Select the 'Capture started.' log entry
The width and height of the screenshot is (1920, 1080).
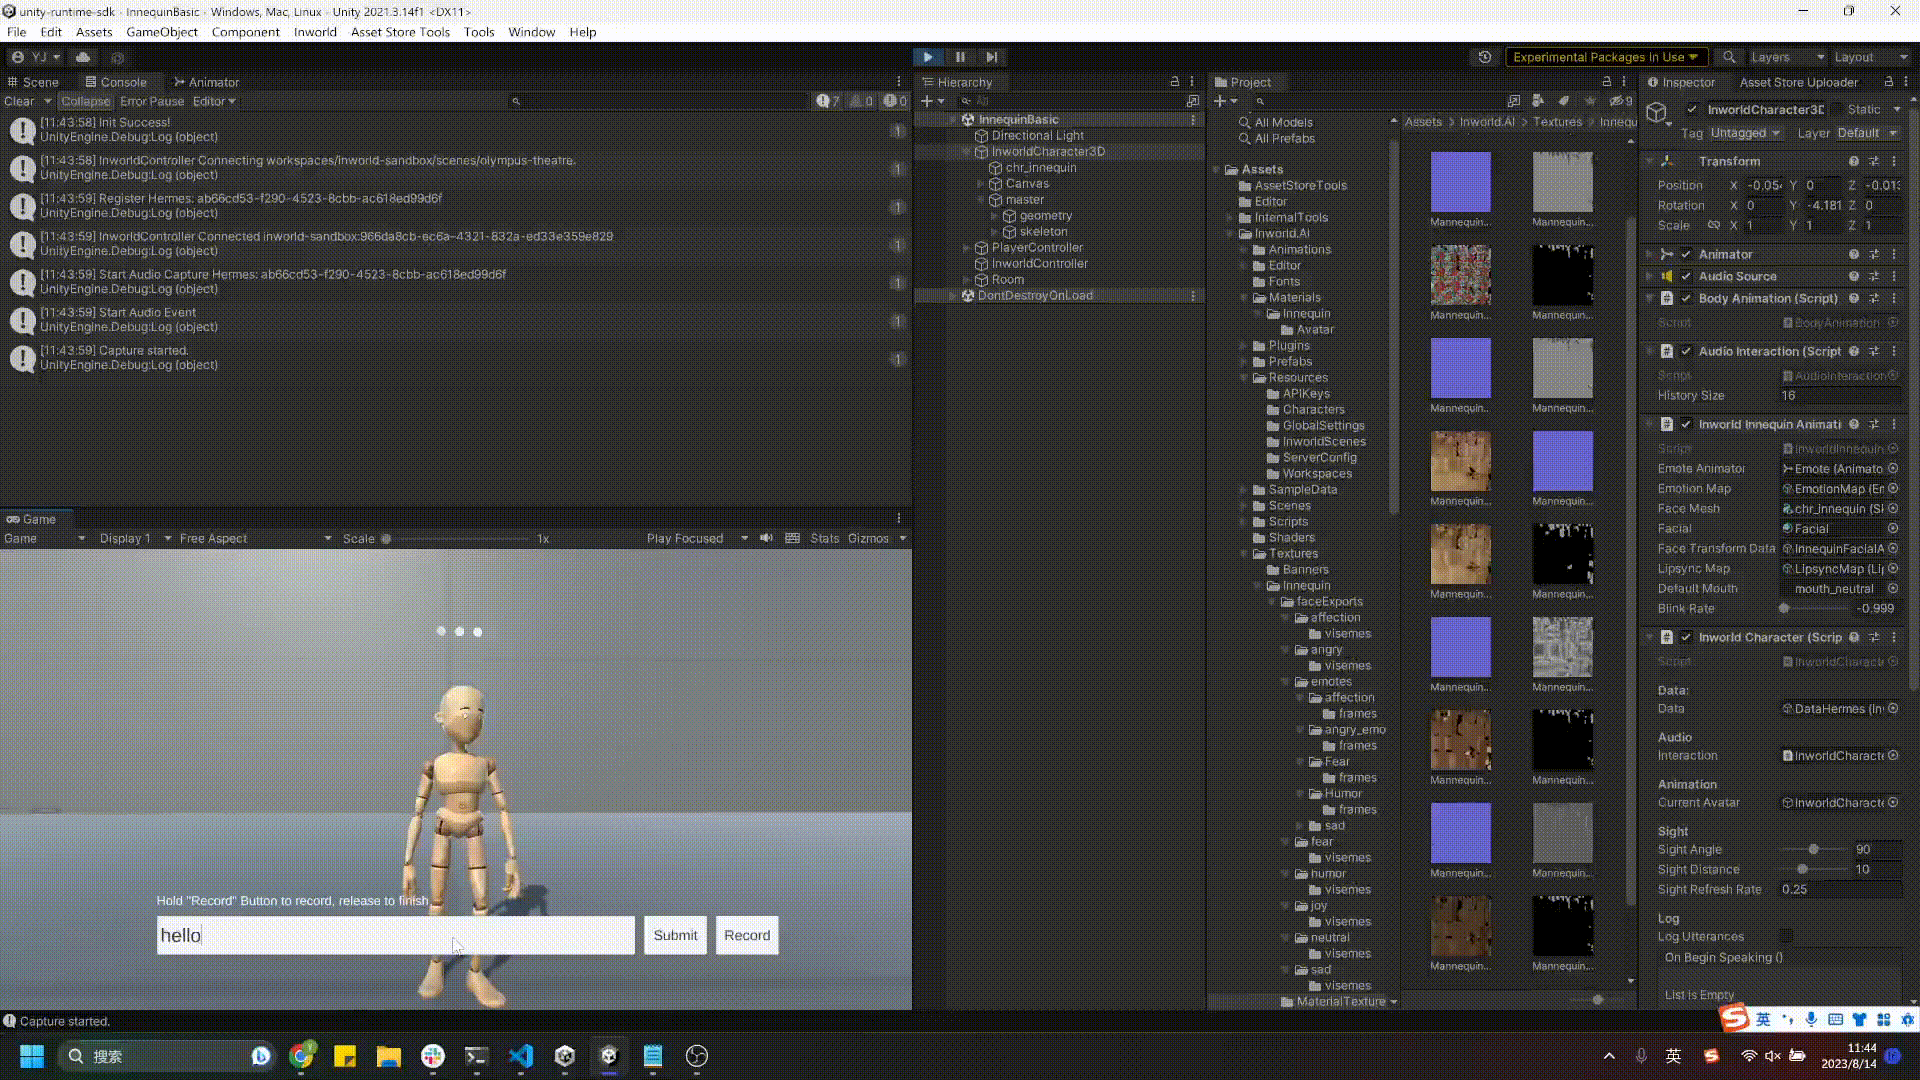pyautogui.click(x=455, y=358)
